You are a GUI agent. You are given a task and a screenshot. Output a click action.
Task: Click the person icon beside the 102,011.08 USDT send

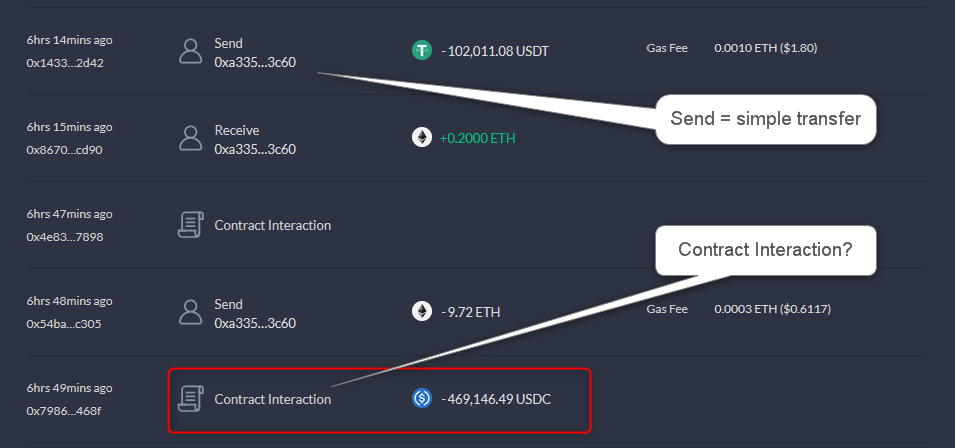click(x=190, y=52)
